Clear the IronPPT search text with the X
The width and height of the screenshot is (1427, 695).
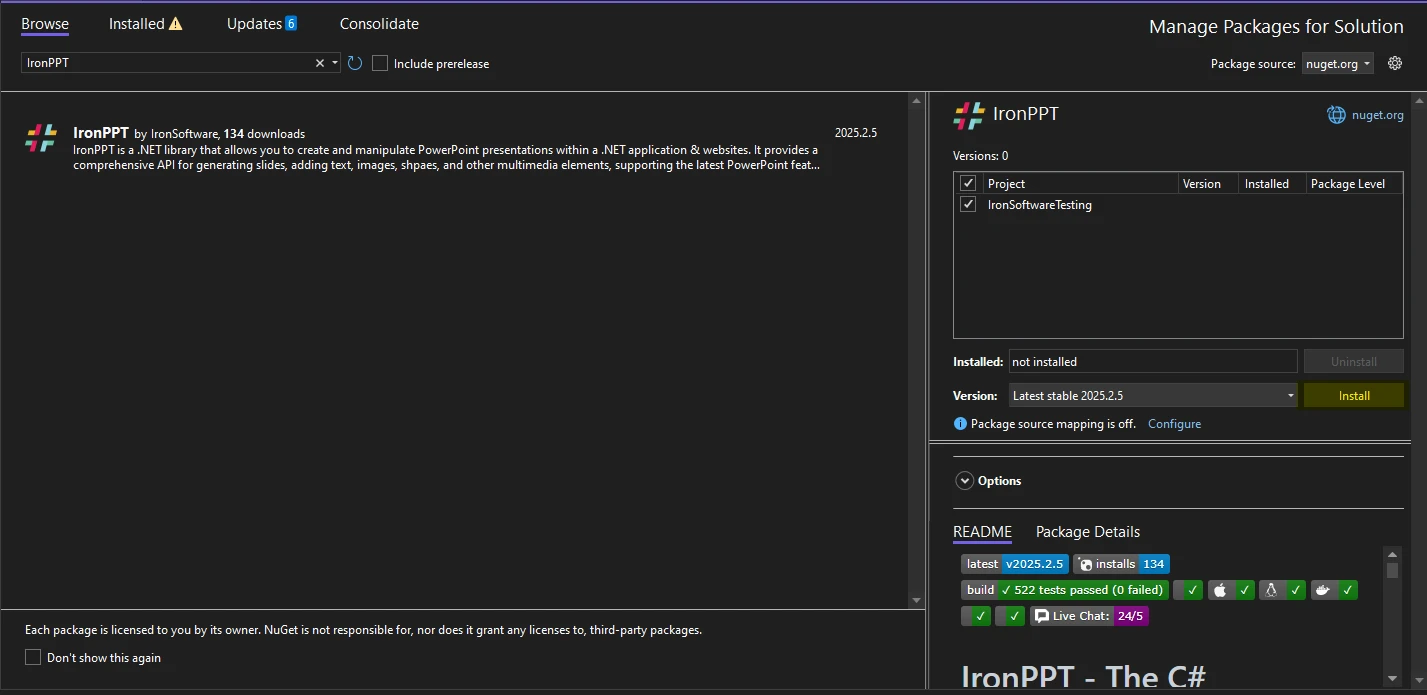320,63
